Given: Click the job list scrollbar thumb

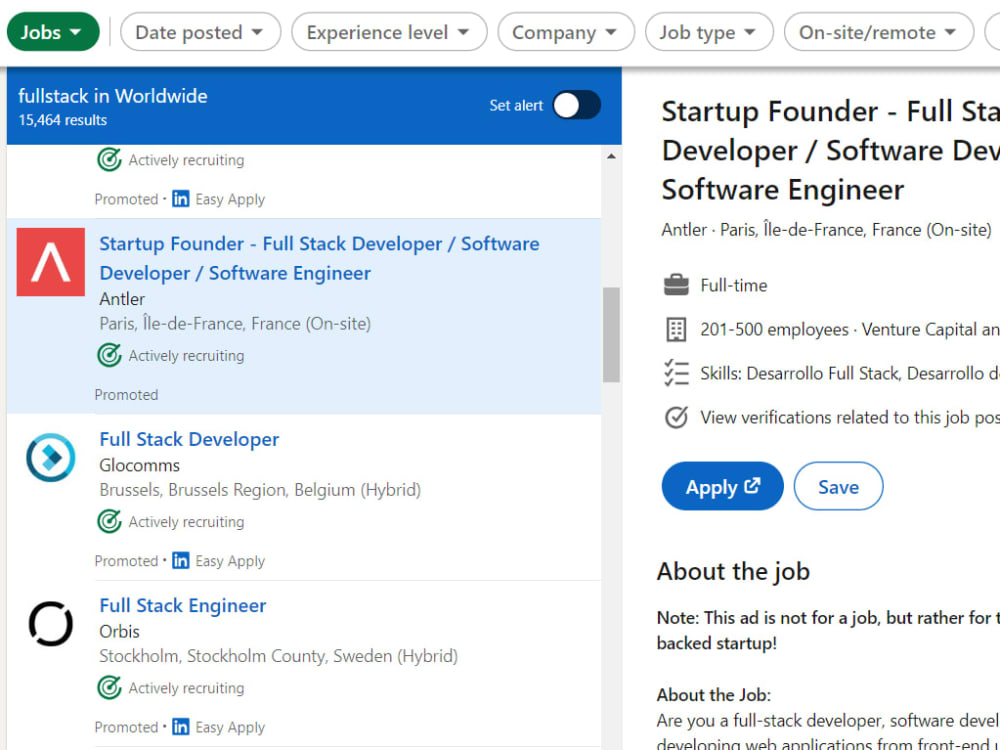Looking at the screenshot, I should pyautogui.click(x=611, y=335).
